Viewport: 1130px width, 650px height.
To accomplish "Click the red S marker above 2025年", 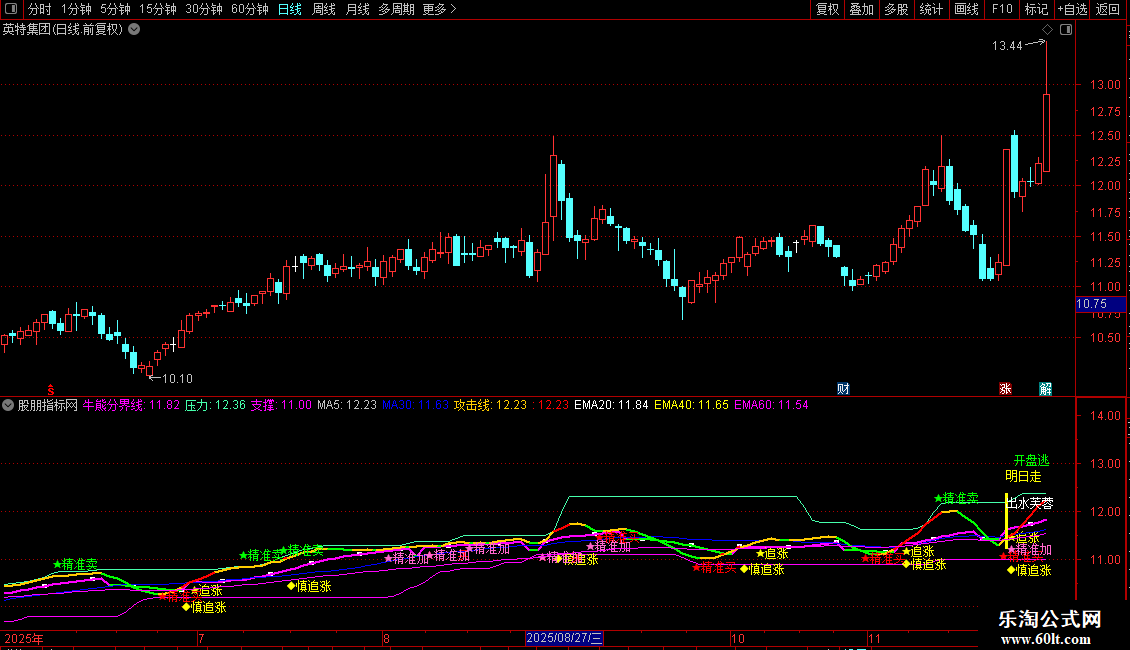I will pos(52,389).
